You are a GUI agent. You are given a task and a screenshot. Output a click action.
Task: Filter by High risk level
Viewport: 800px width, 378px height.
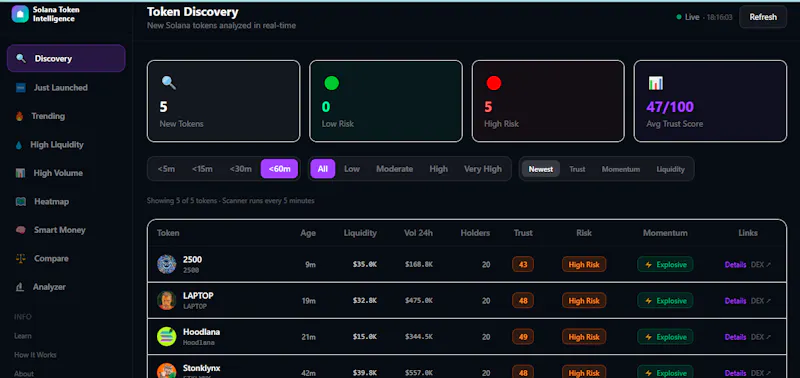[x=438, y=169]
